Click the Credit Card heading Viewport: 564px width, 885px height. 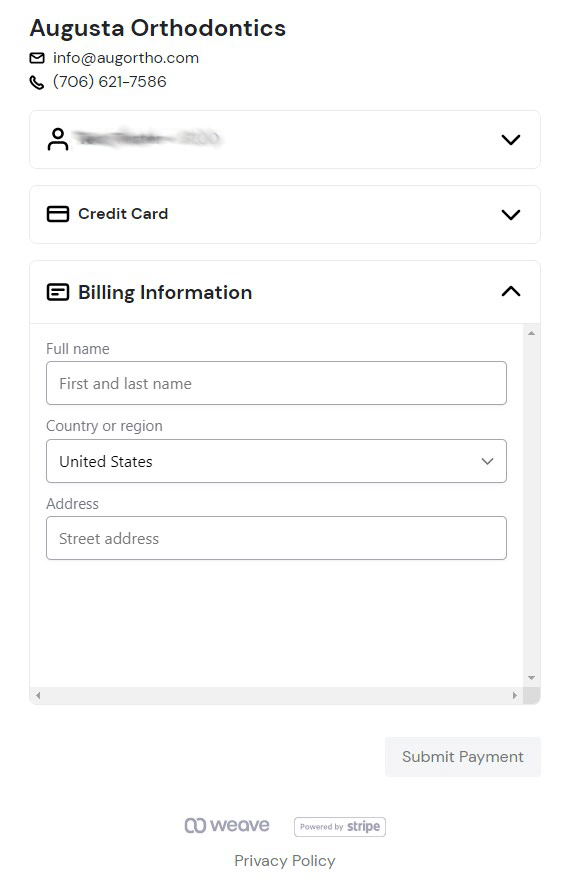123,214
